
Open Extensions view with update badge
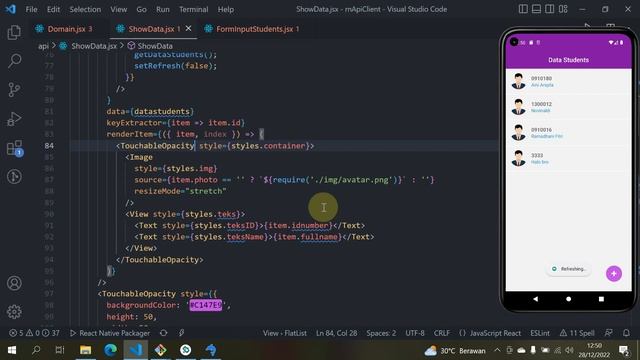(x=15, y=148)
